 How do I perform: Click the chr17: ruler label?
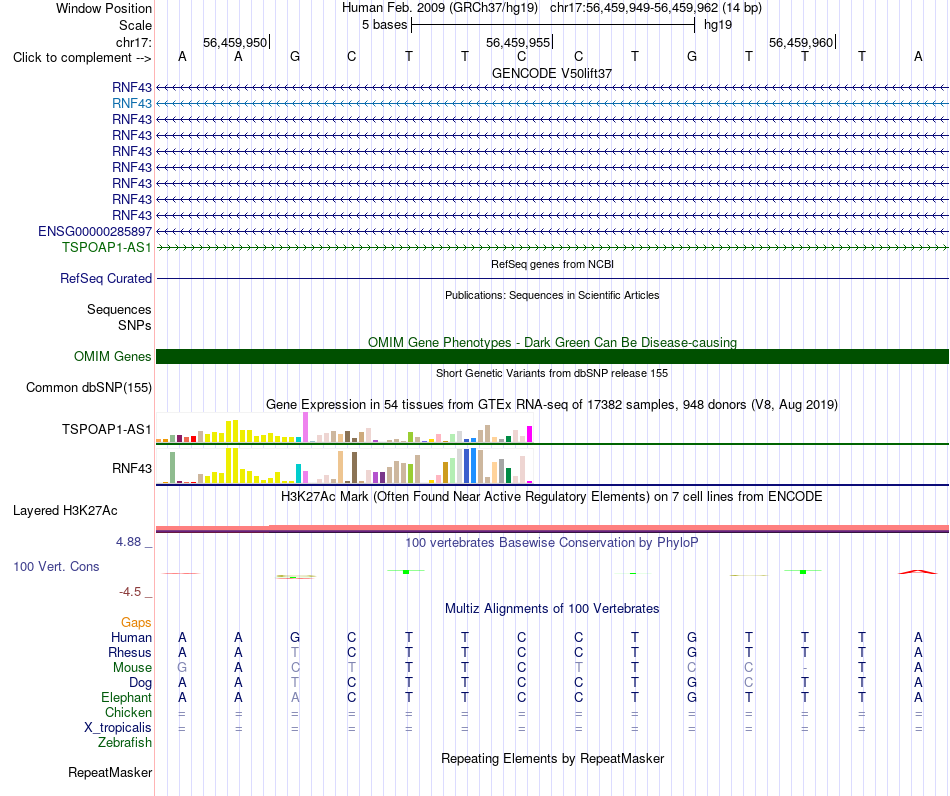tap(133, 42)
